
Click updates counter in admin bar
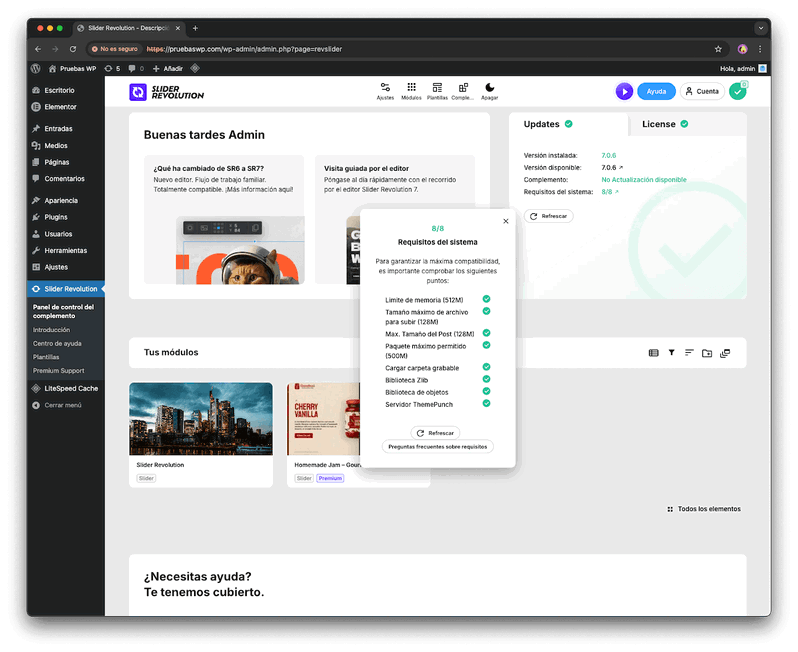(112, 68)
